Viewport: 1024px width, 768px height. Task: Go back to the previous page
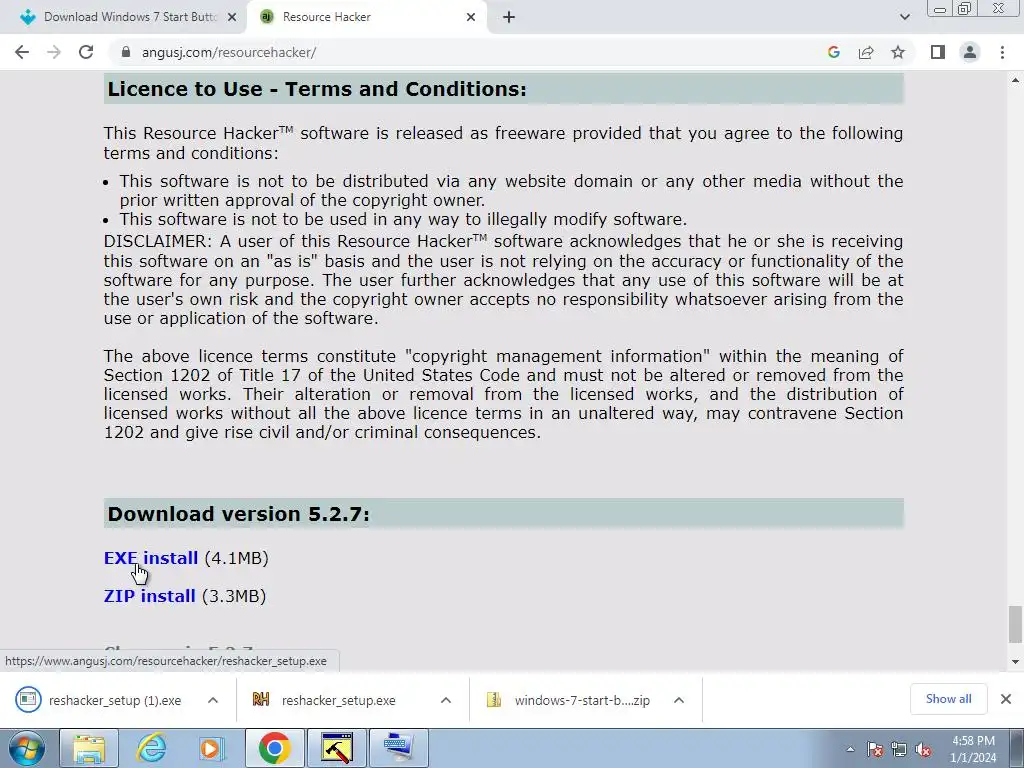22,52
